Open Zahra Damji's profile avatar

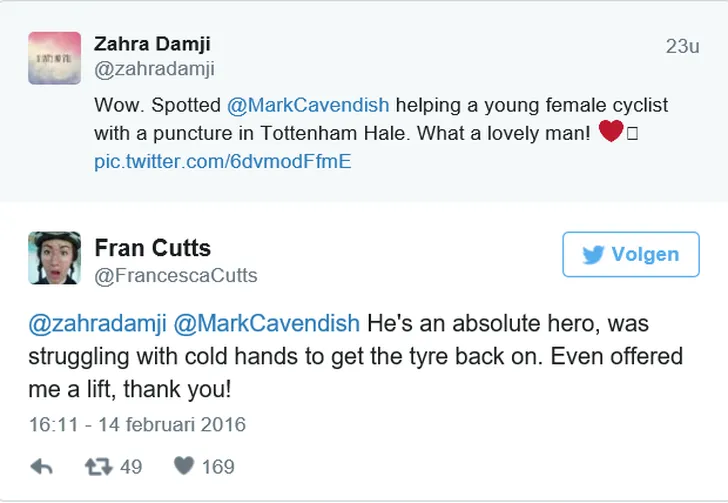click(54, 57)
